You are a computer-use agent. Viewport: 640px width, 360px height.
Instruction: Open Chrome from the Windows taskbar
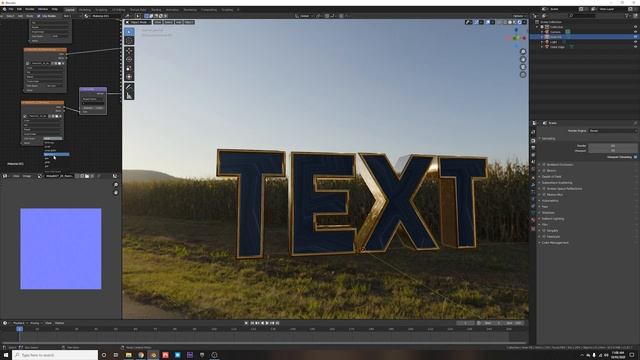tap(141, 355)
